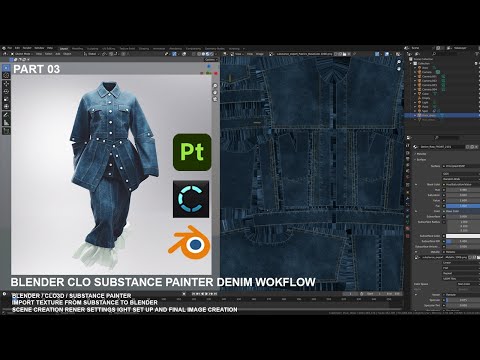Open the Render menu

point(27,48)
